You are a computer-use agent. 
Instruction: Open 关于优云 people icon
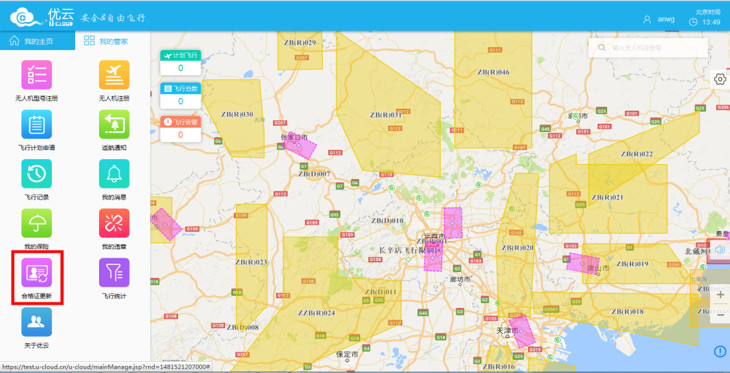pos(36,322)
